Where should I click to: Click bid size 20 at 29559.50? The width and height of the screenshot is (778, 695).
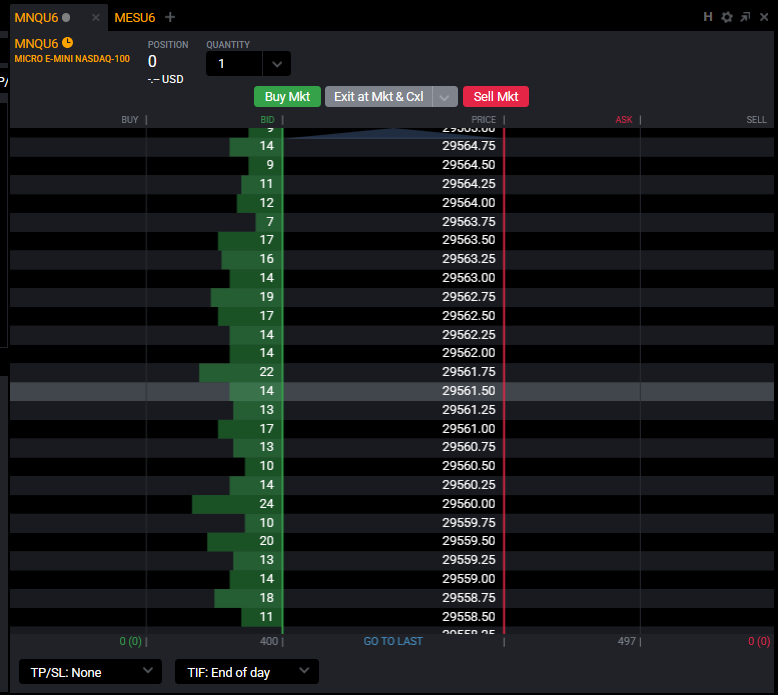coord(266,541)
